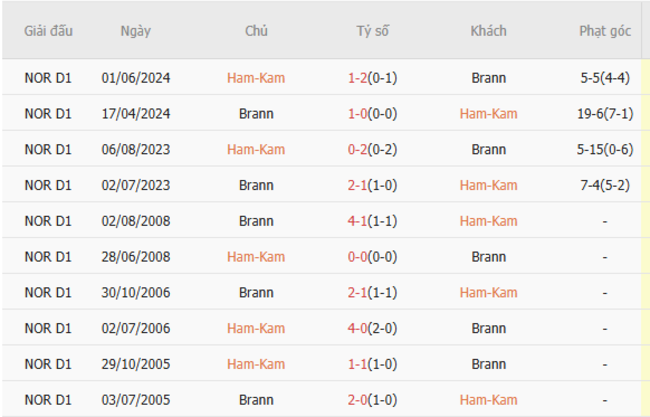Open the 4-1 match score

click(356, 221)
